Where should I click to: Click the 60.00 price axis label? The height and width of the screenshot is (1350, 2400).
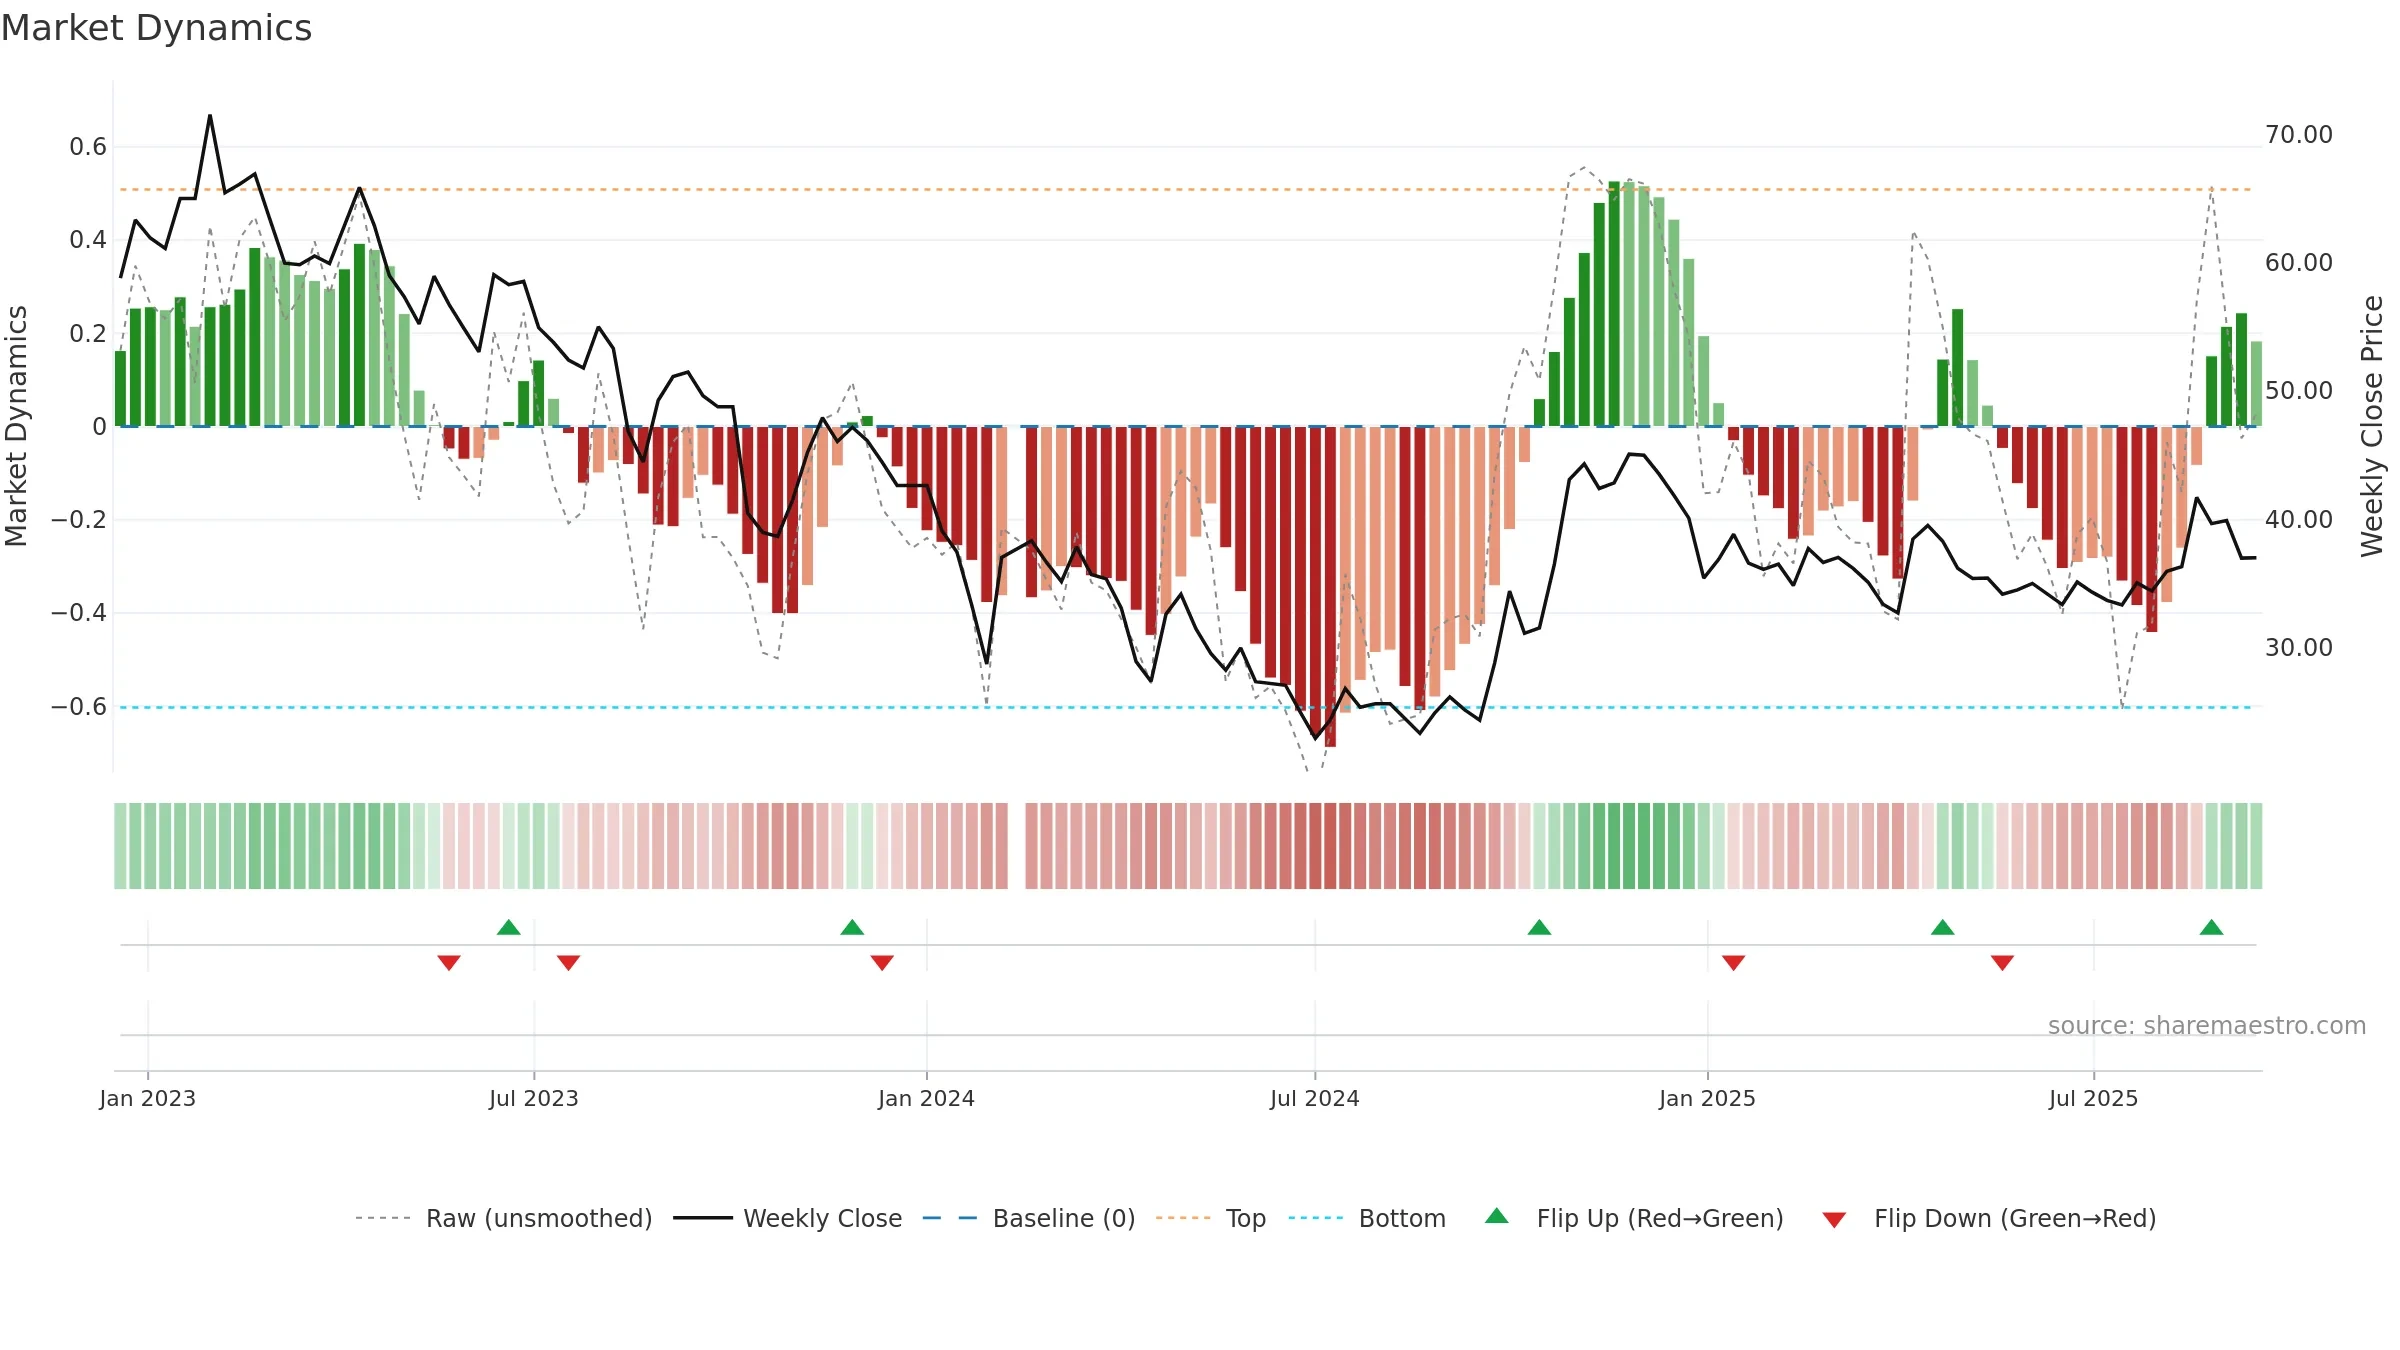pos(2299,262)
